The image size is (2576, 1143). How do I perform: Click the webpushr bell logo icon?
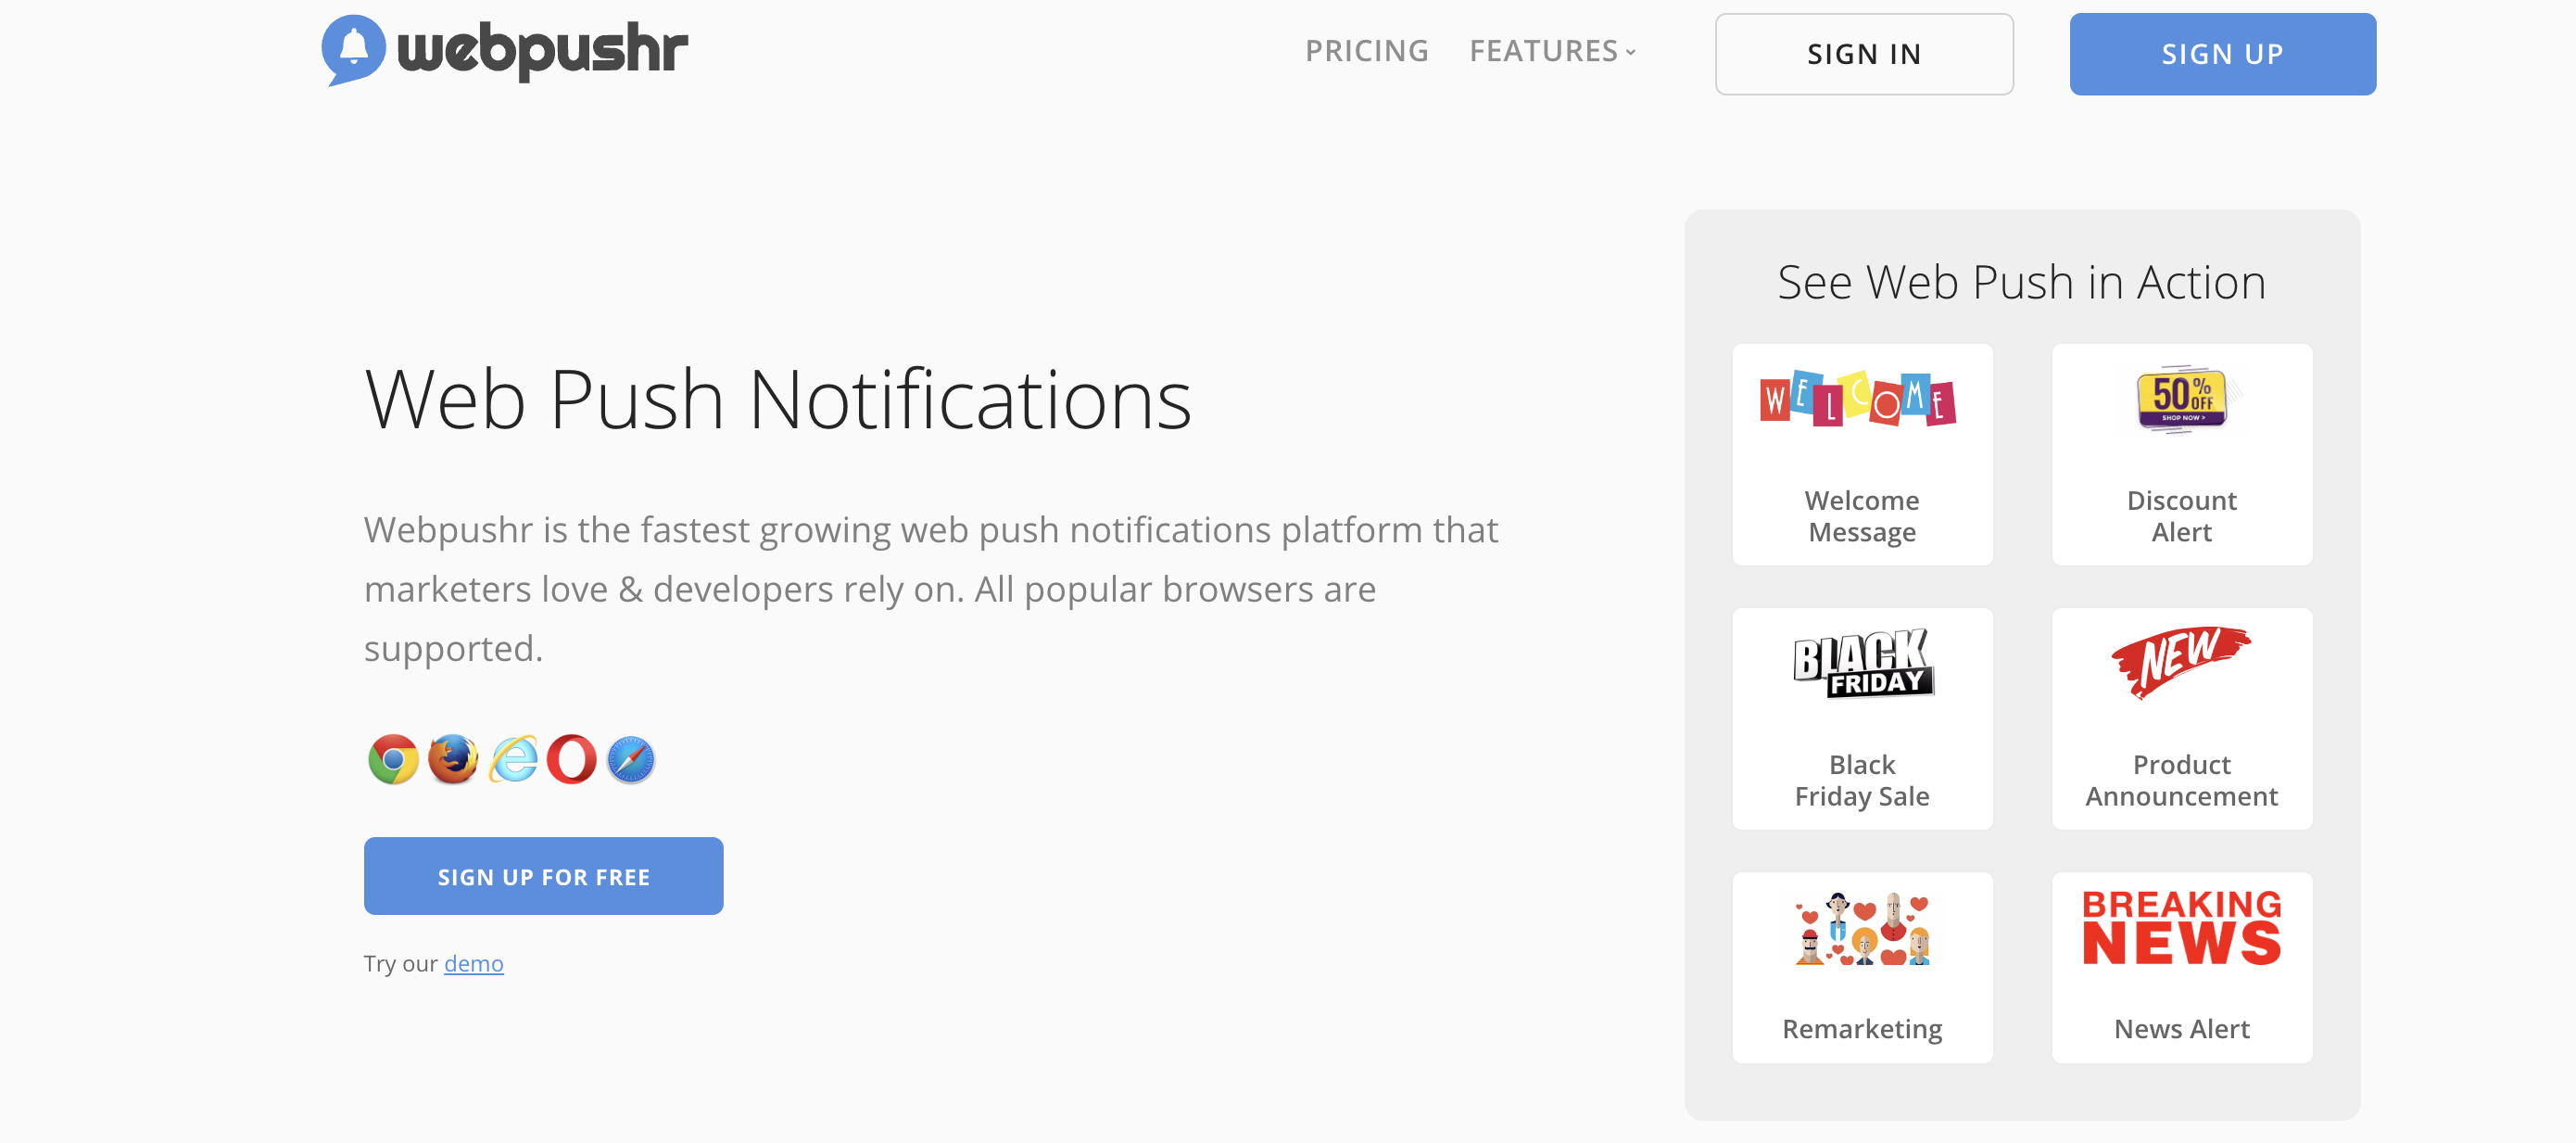[353, 50]
